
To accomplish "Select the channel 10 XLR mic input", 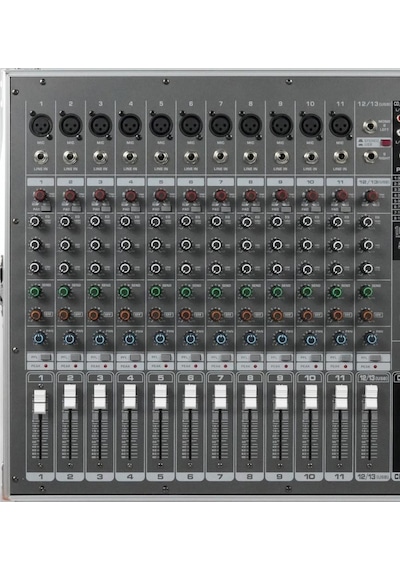I will (311, 125).
